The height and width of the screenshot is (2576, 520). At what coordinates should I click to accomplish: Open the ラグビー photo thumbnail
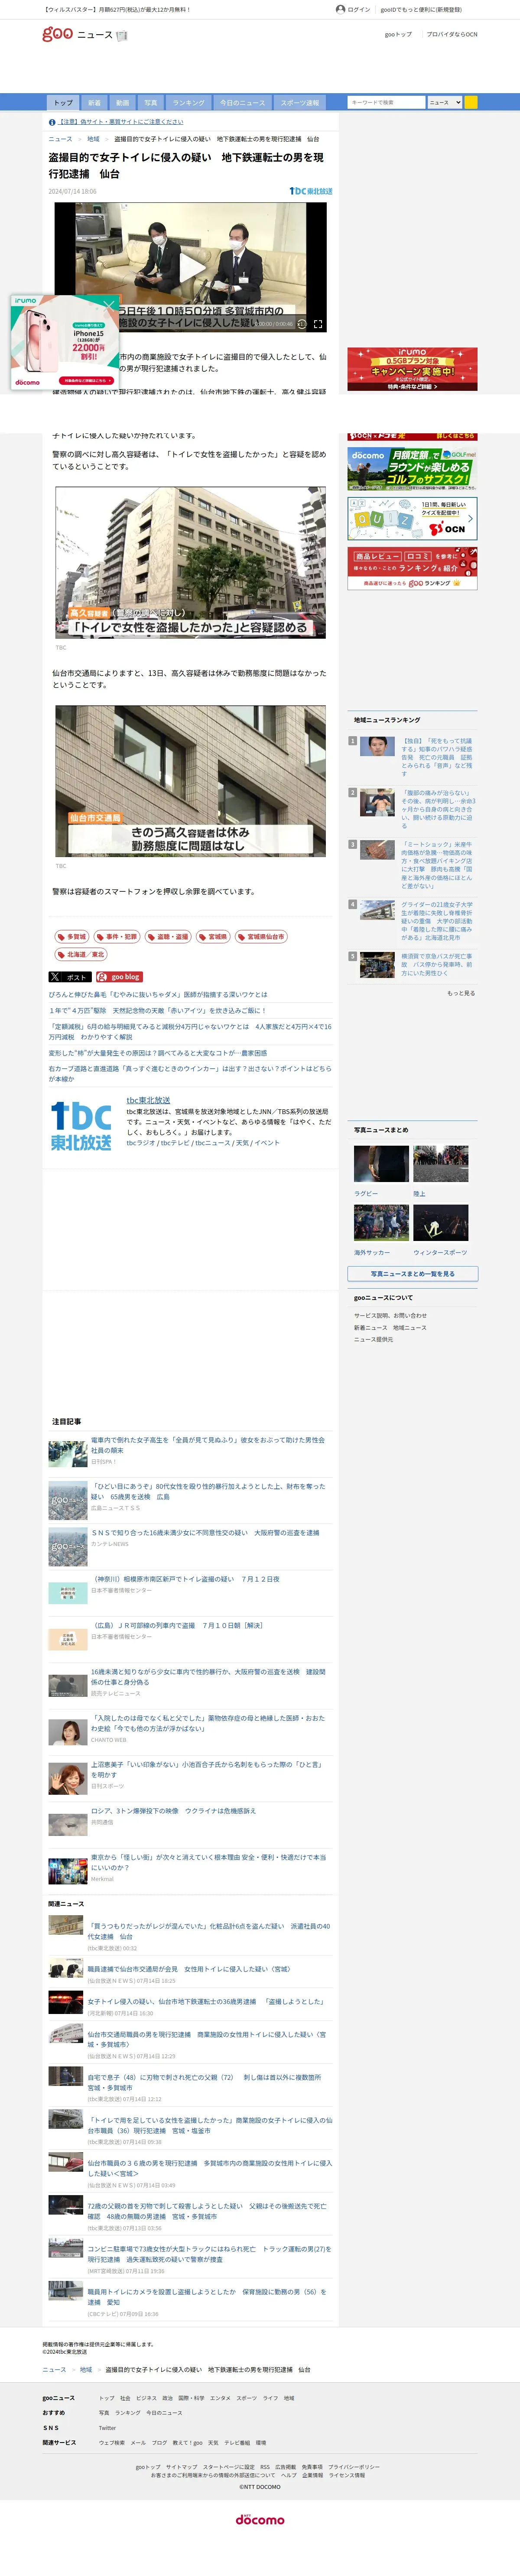click(381, 1164)
